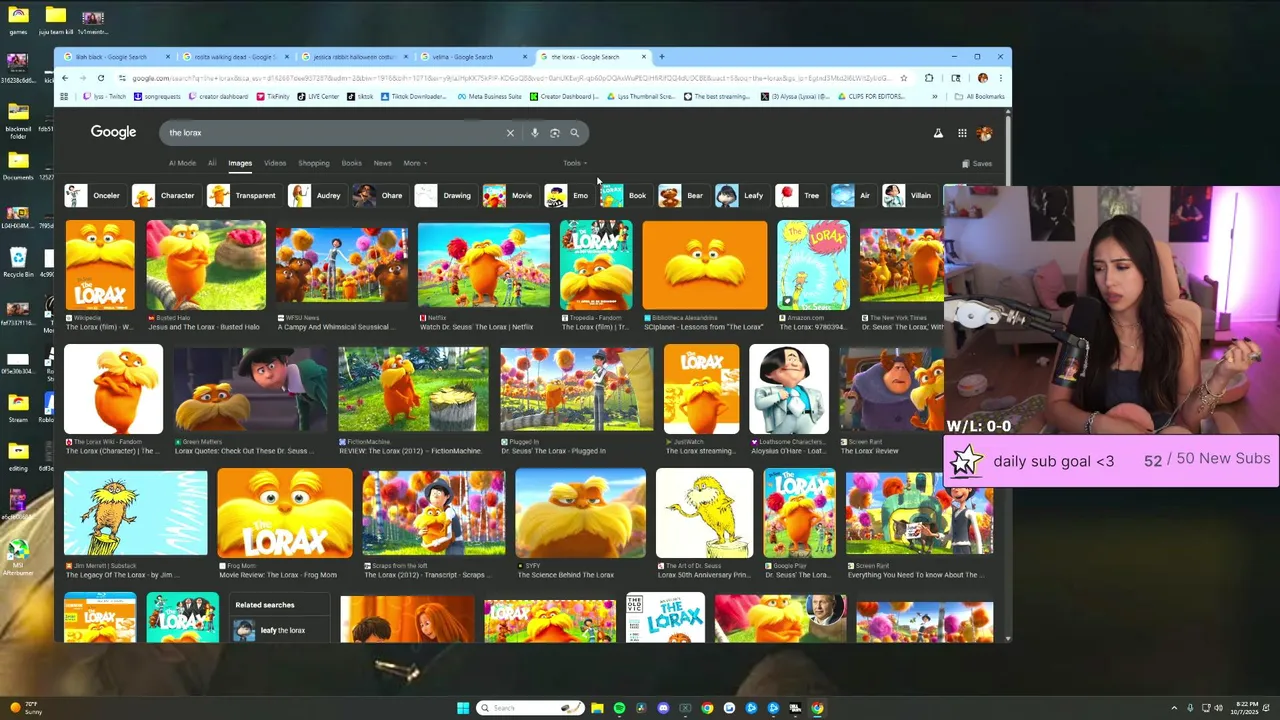
Task: Click the magnifier search submit icon
Action: [x=575, y=133]
